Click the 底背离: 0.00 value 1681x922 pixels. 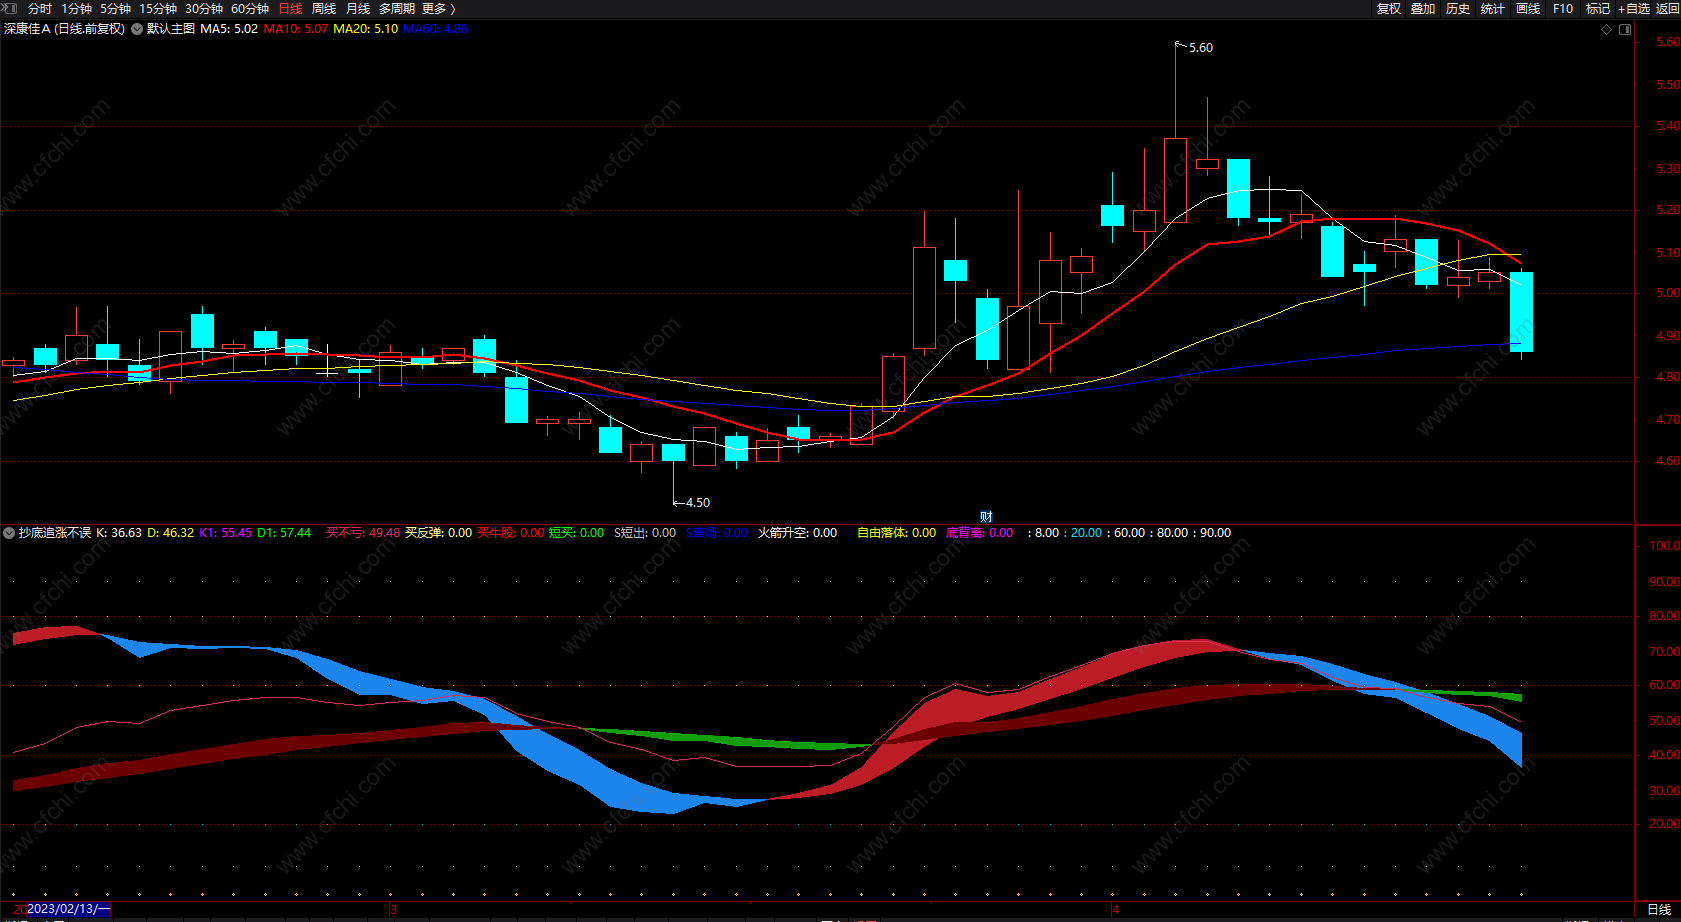[980, 533]
